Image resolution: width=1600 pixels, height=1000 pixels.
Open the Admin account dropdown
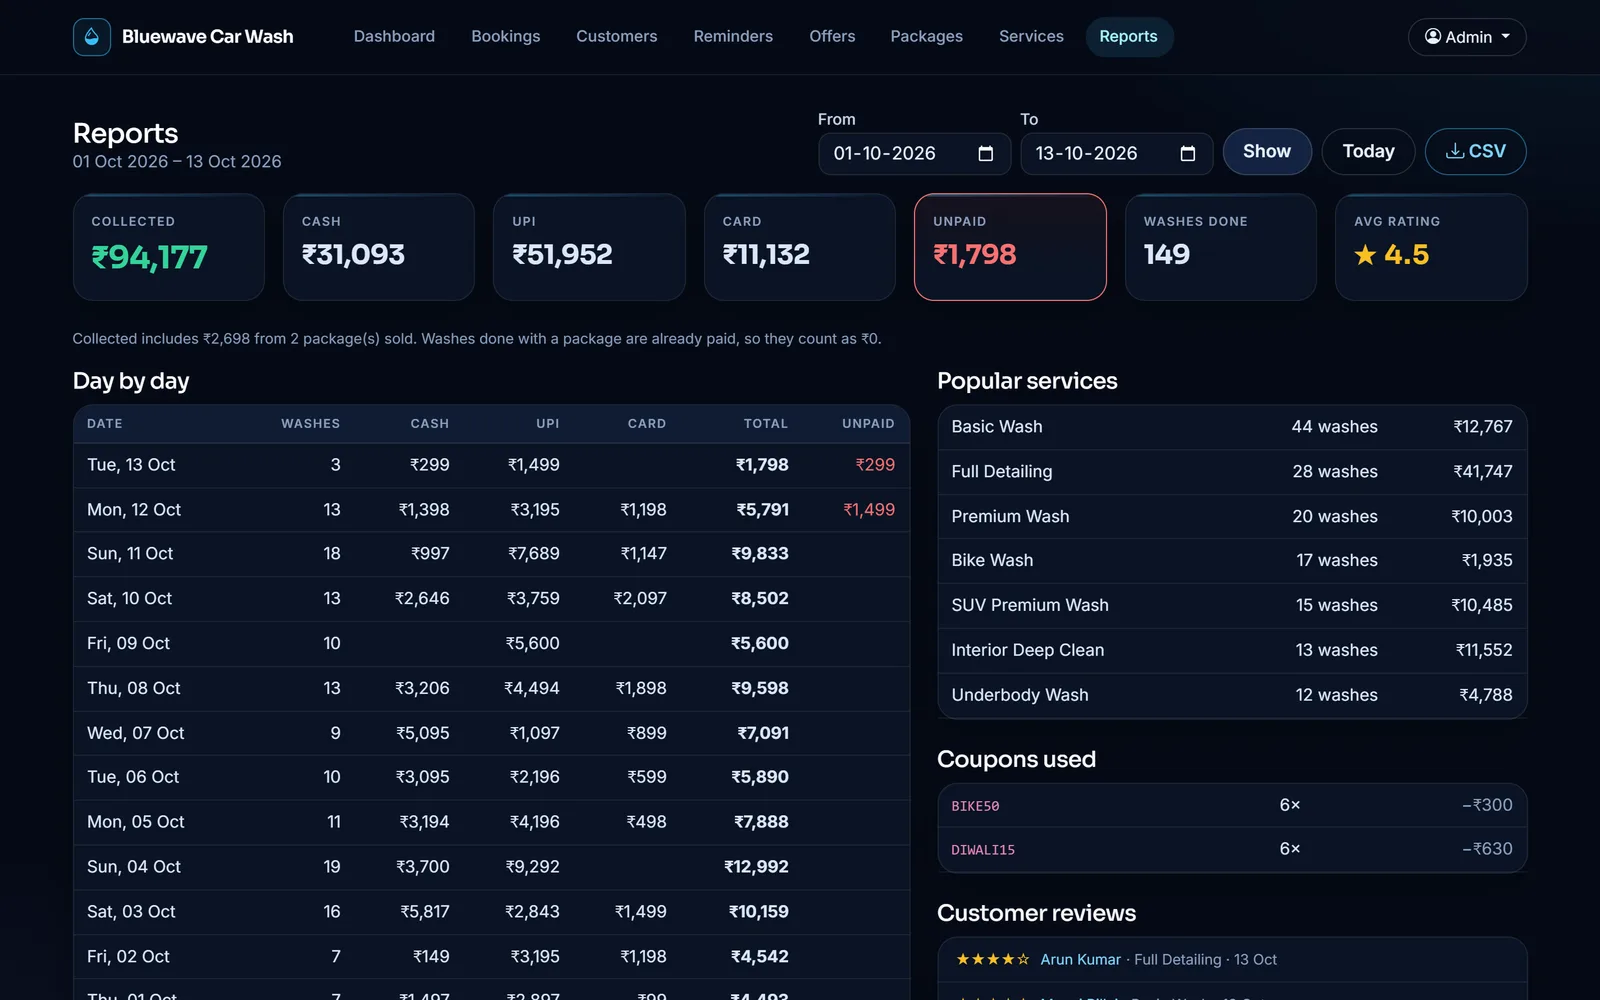point(1467,37)
